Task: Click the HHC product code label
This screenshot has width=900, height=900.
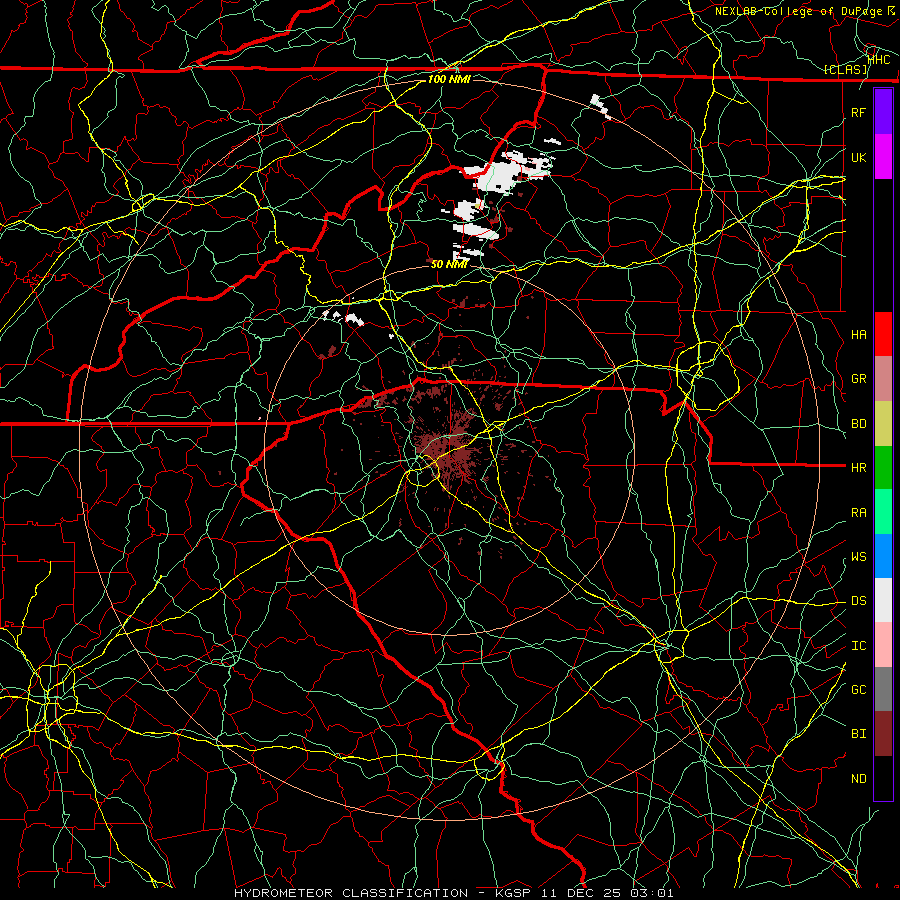Action: tap(879, 59)
